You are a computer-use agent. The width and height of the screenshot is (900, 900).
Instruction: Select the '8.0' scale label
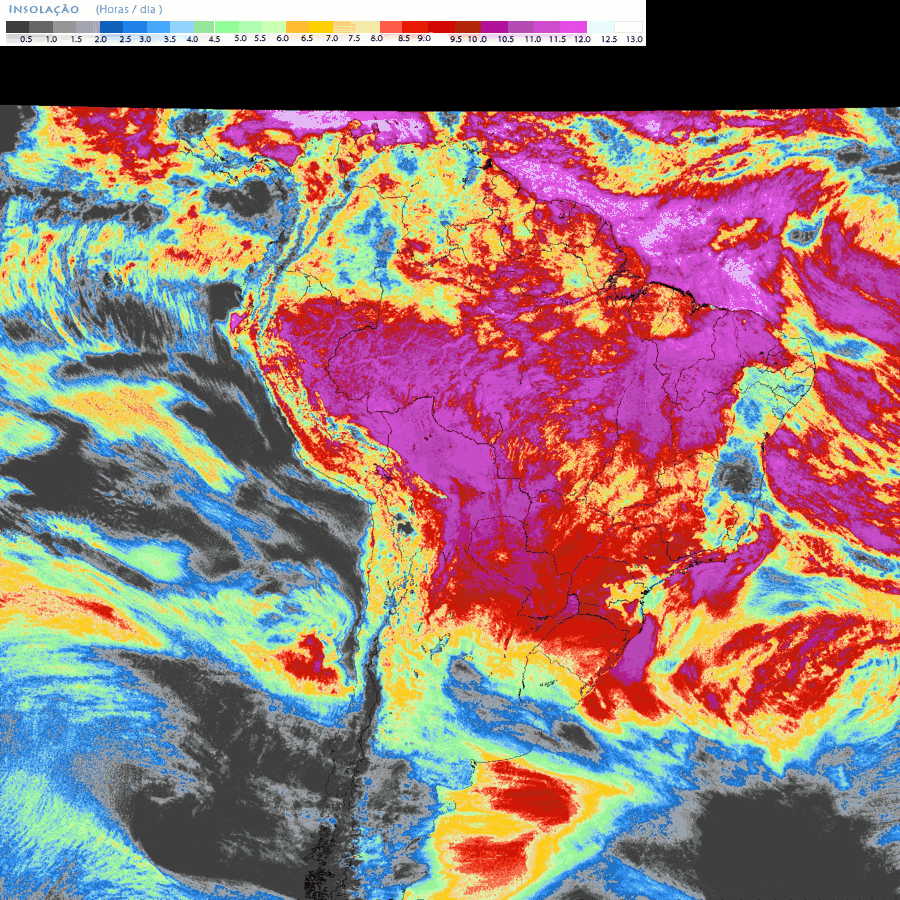pos(377,38)
